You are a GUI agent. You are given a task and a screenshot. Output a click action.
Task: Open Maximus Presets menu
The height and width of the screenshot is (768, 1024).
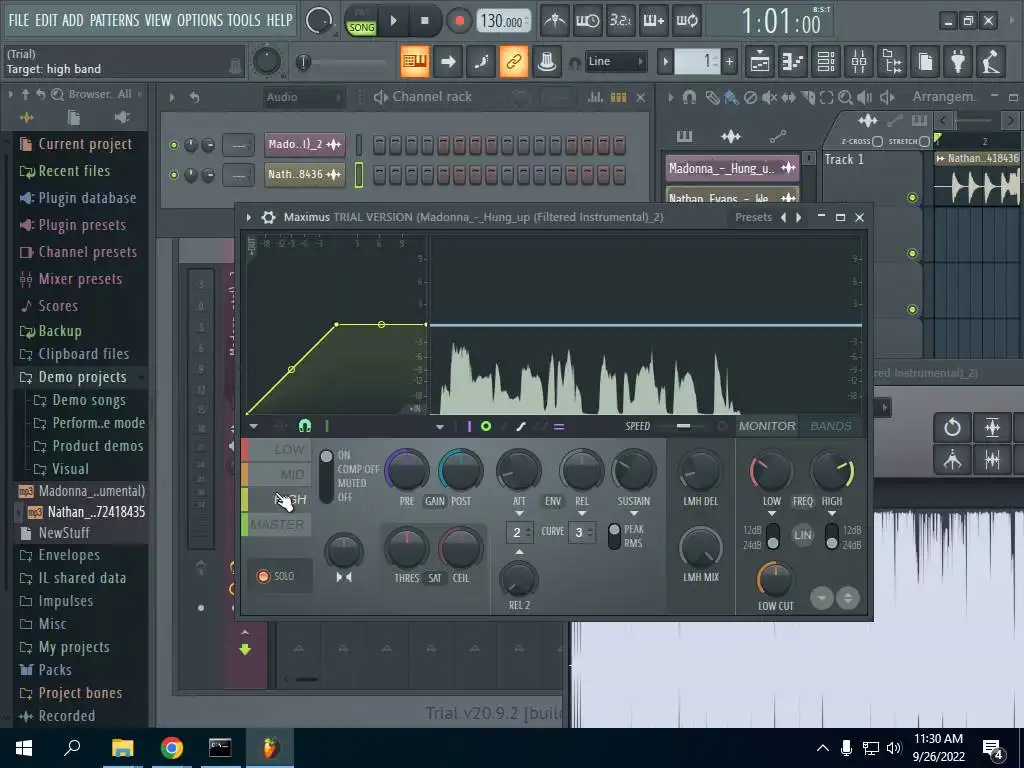tap(753, 217)
